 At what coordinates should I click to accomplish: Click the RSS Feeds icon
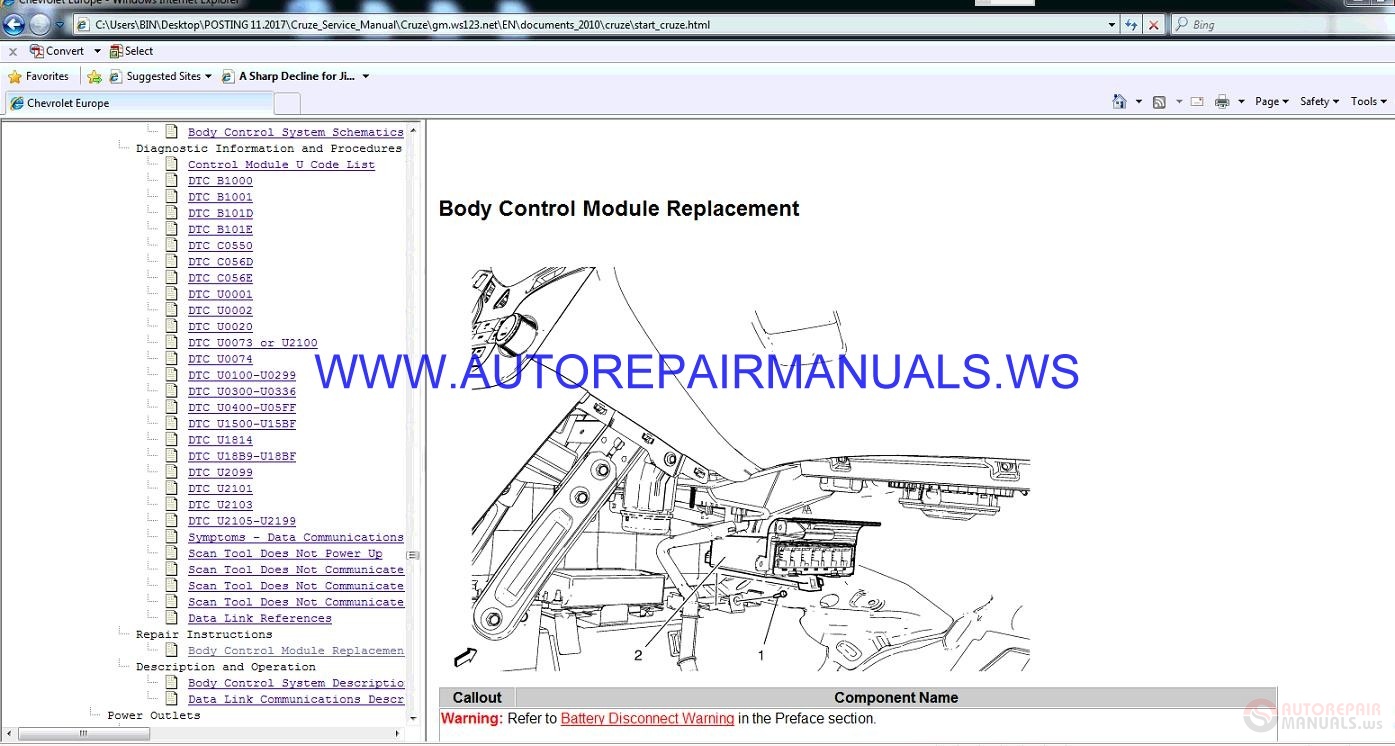(x=1159, y=101)
